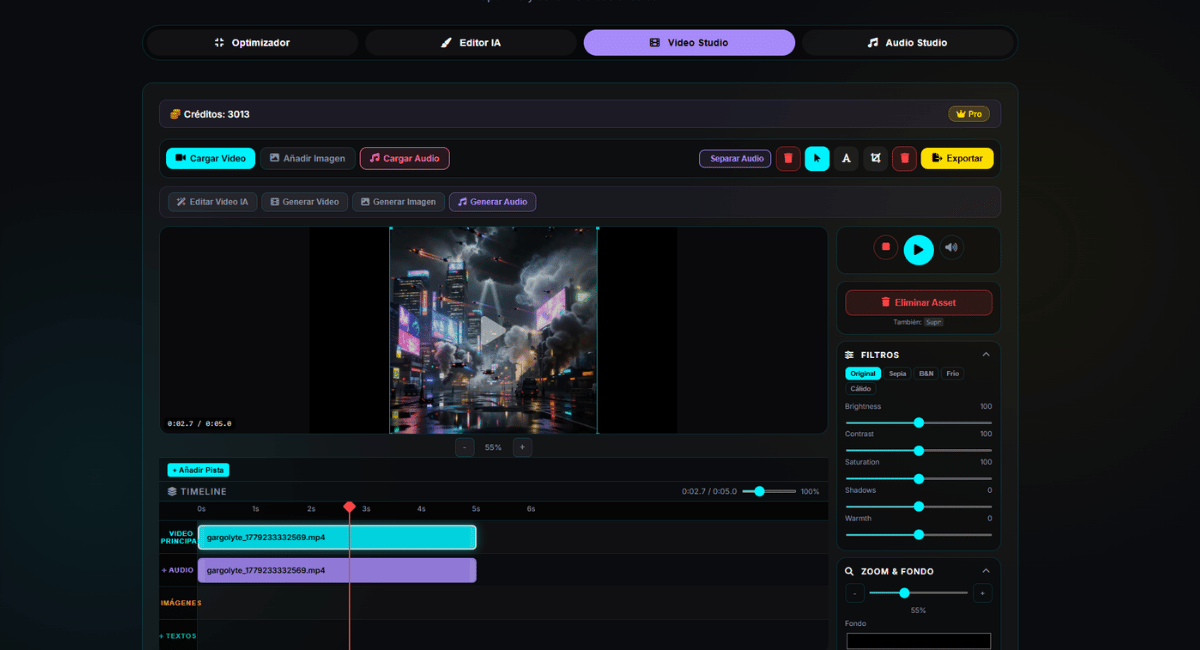Adjust the timeline zoom slider at 100%

(770, 491)
